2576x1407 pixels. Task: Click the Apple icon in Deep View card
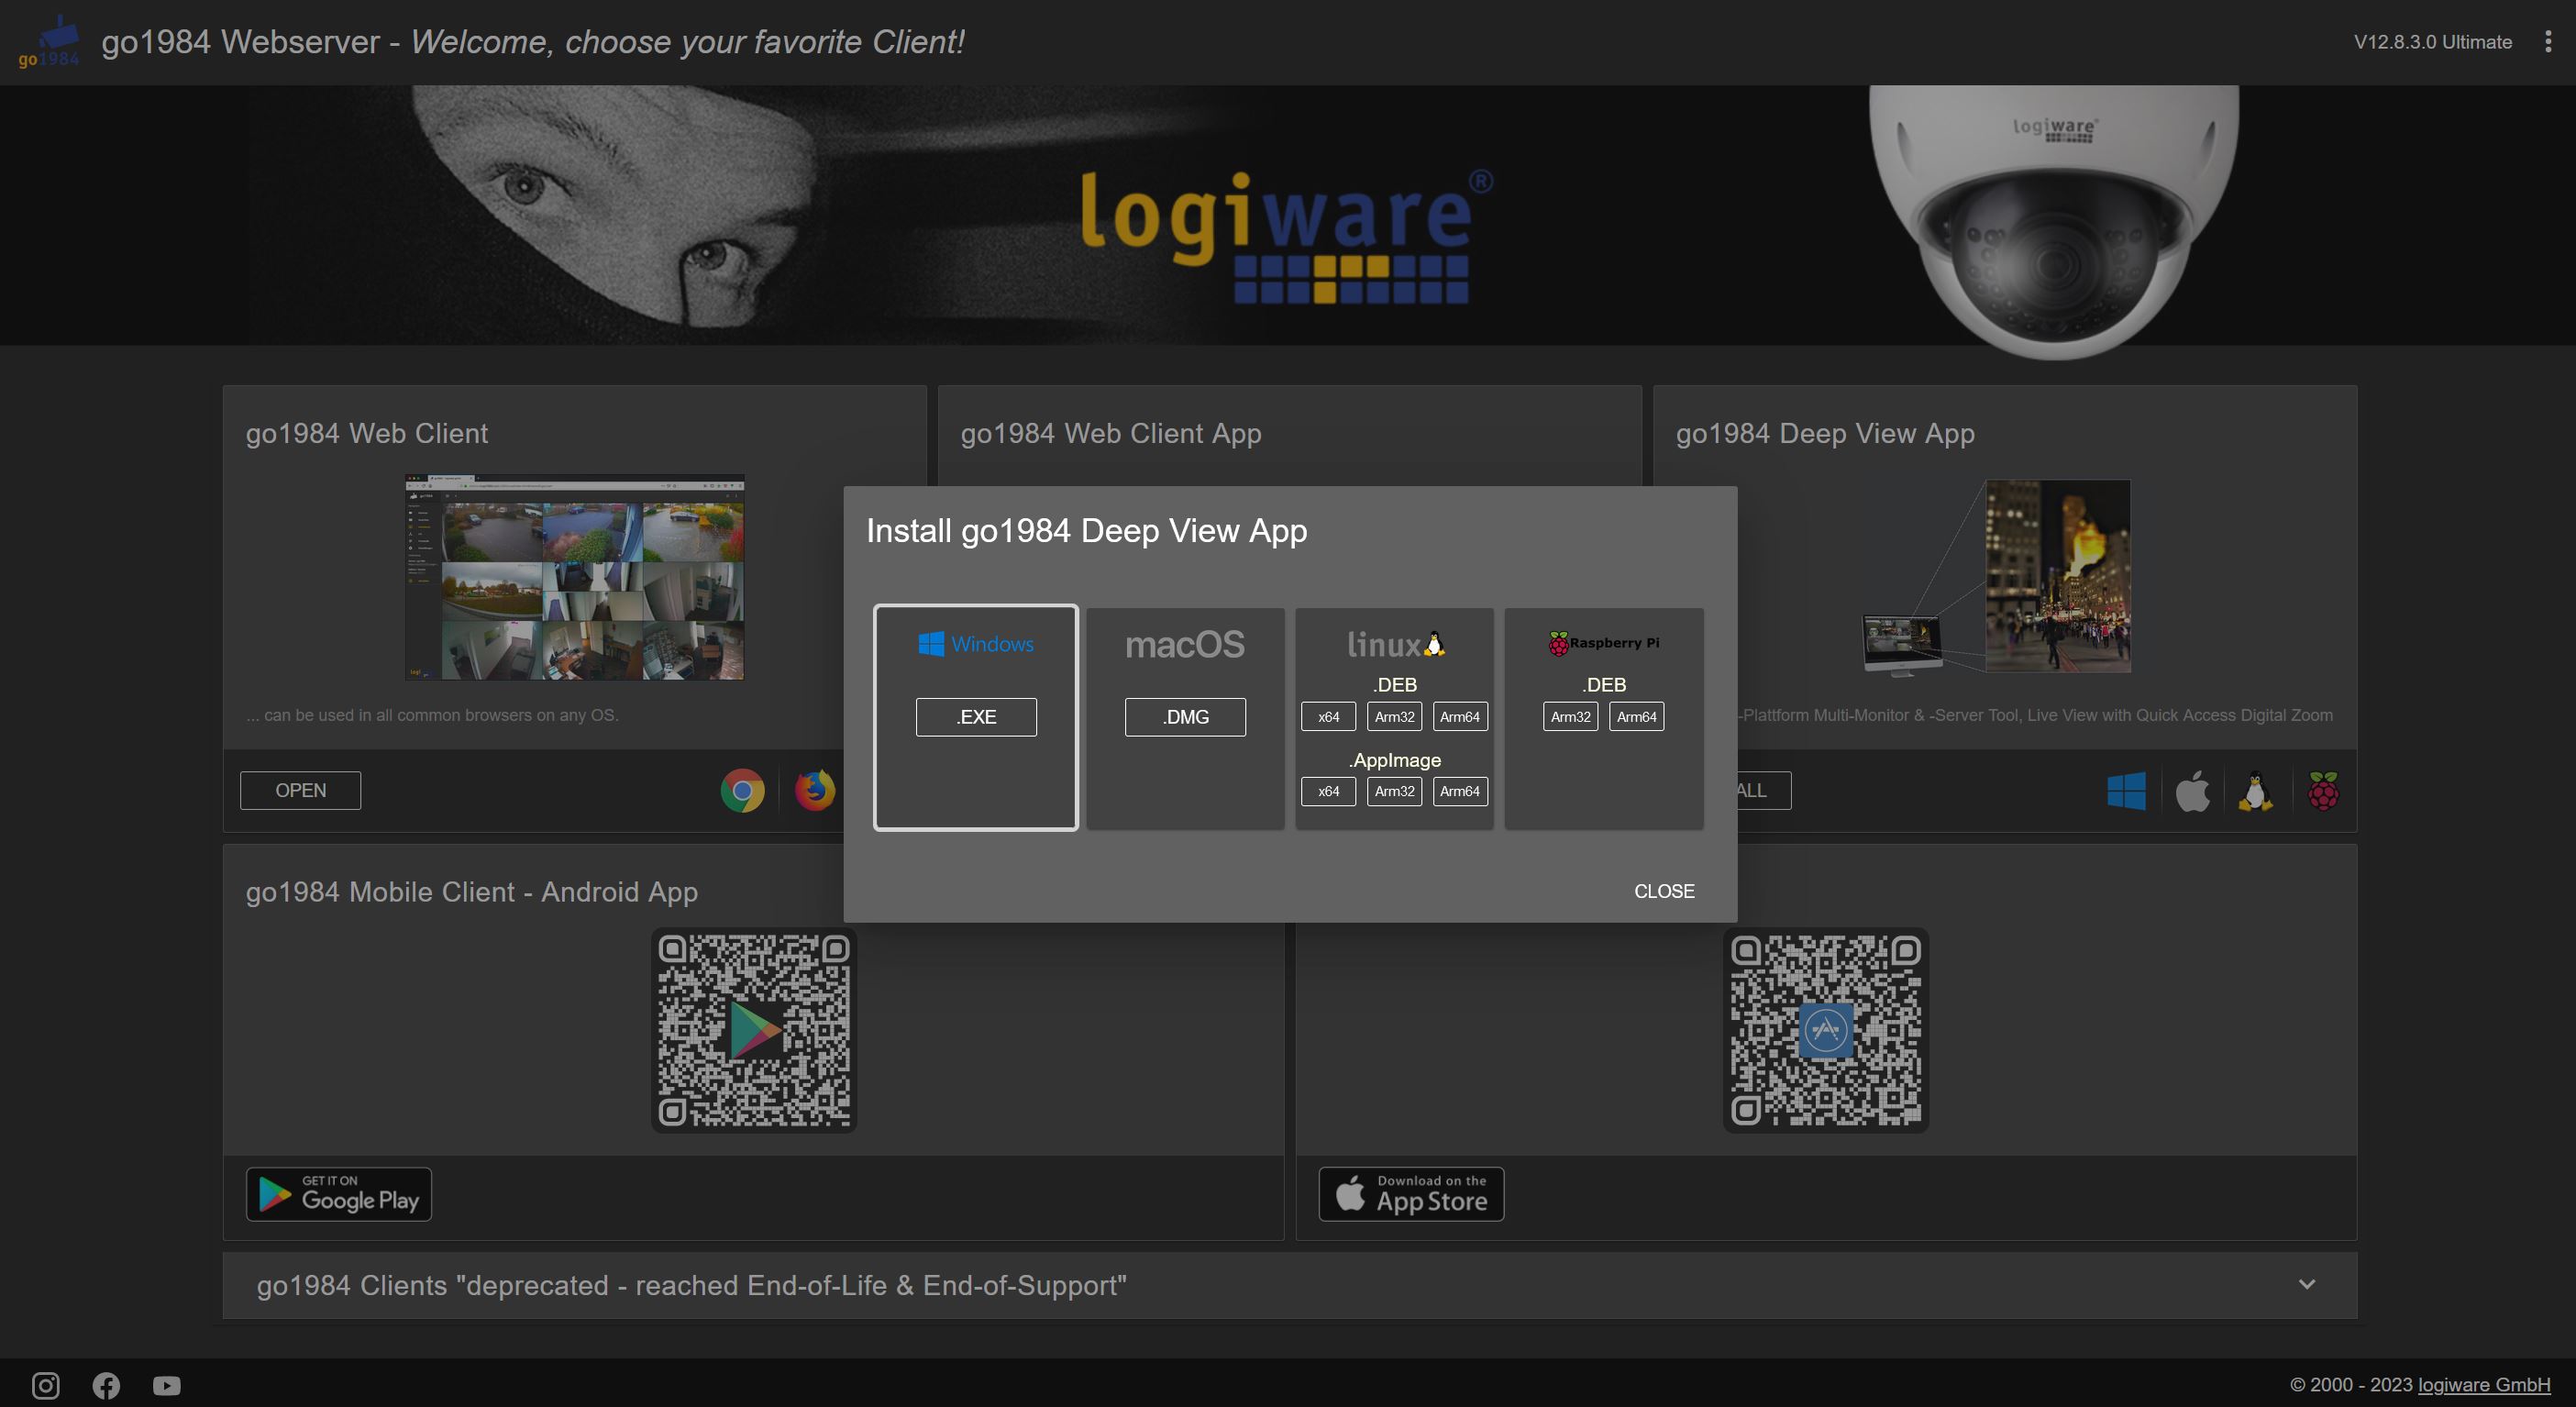(2192, 791)
